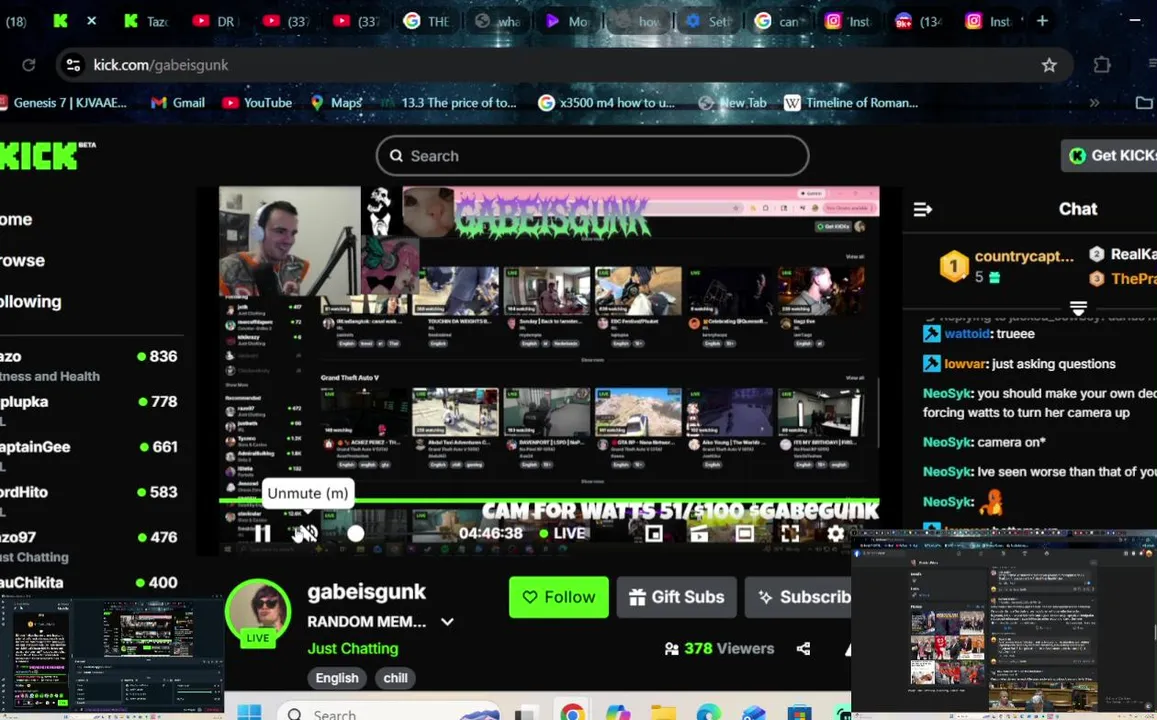Open All Bookmarks folder icon
This screenshot has width=1157, height=720.
(1144, 103)
